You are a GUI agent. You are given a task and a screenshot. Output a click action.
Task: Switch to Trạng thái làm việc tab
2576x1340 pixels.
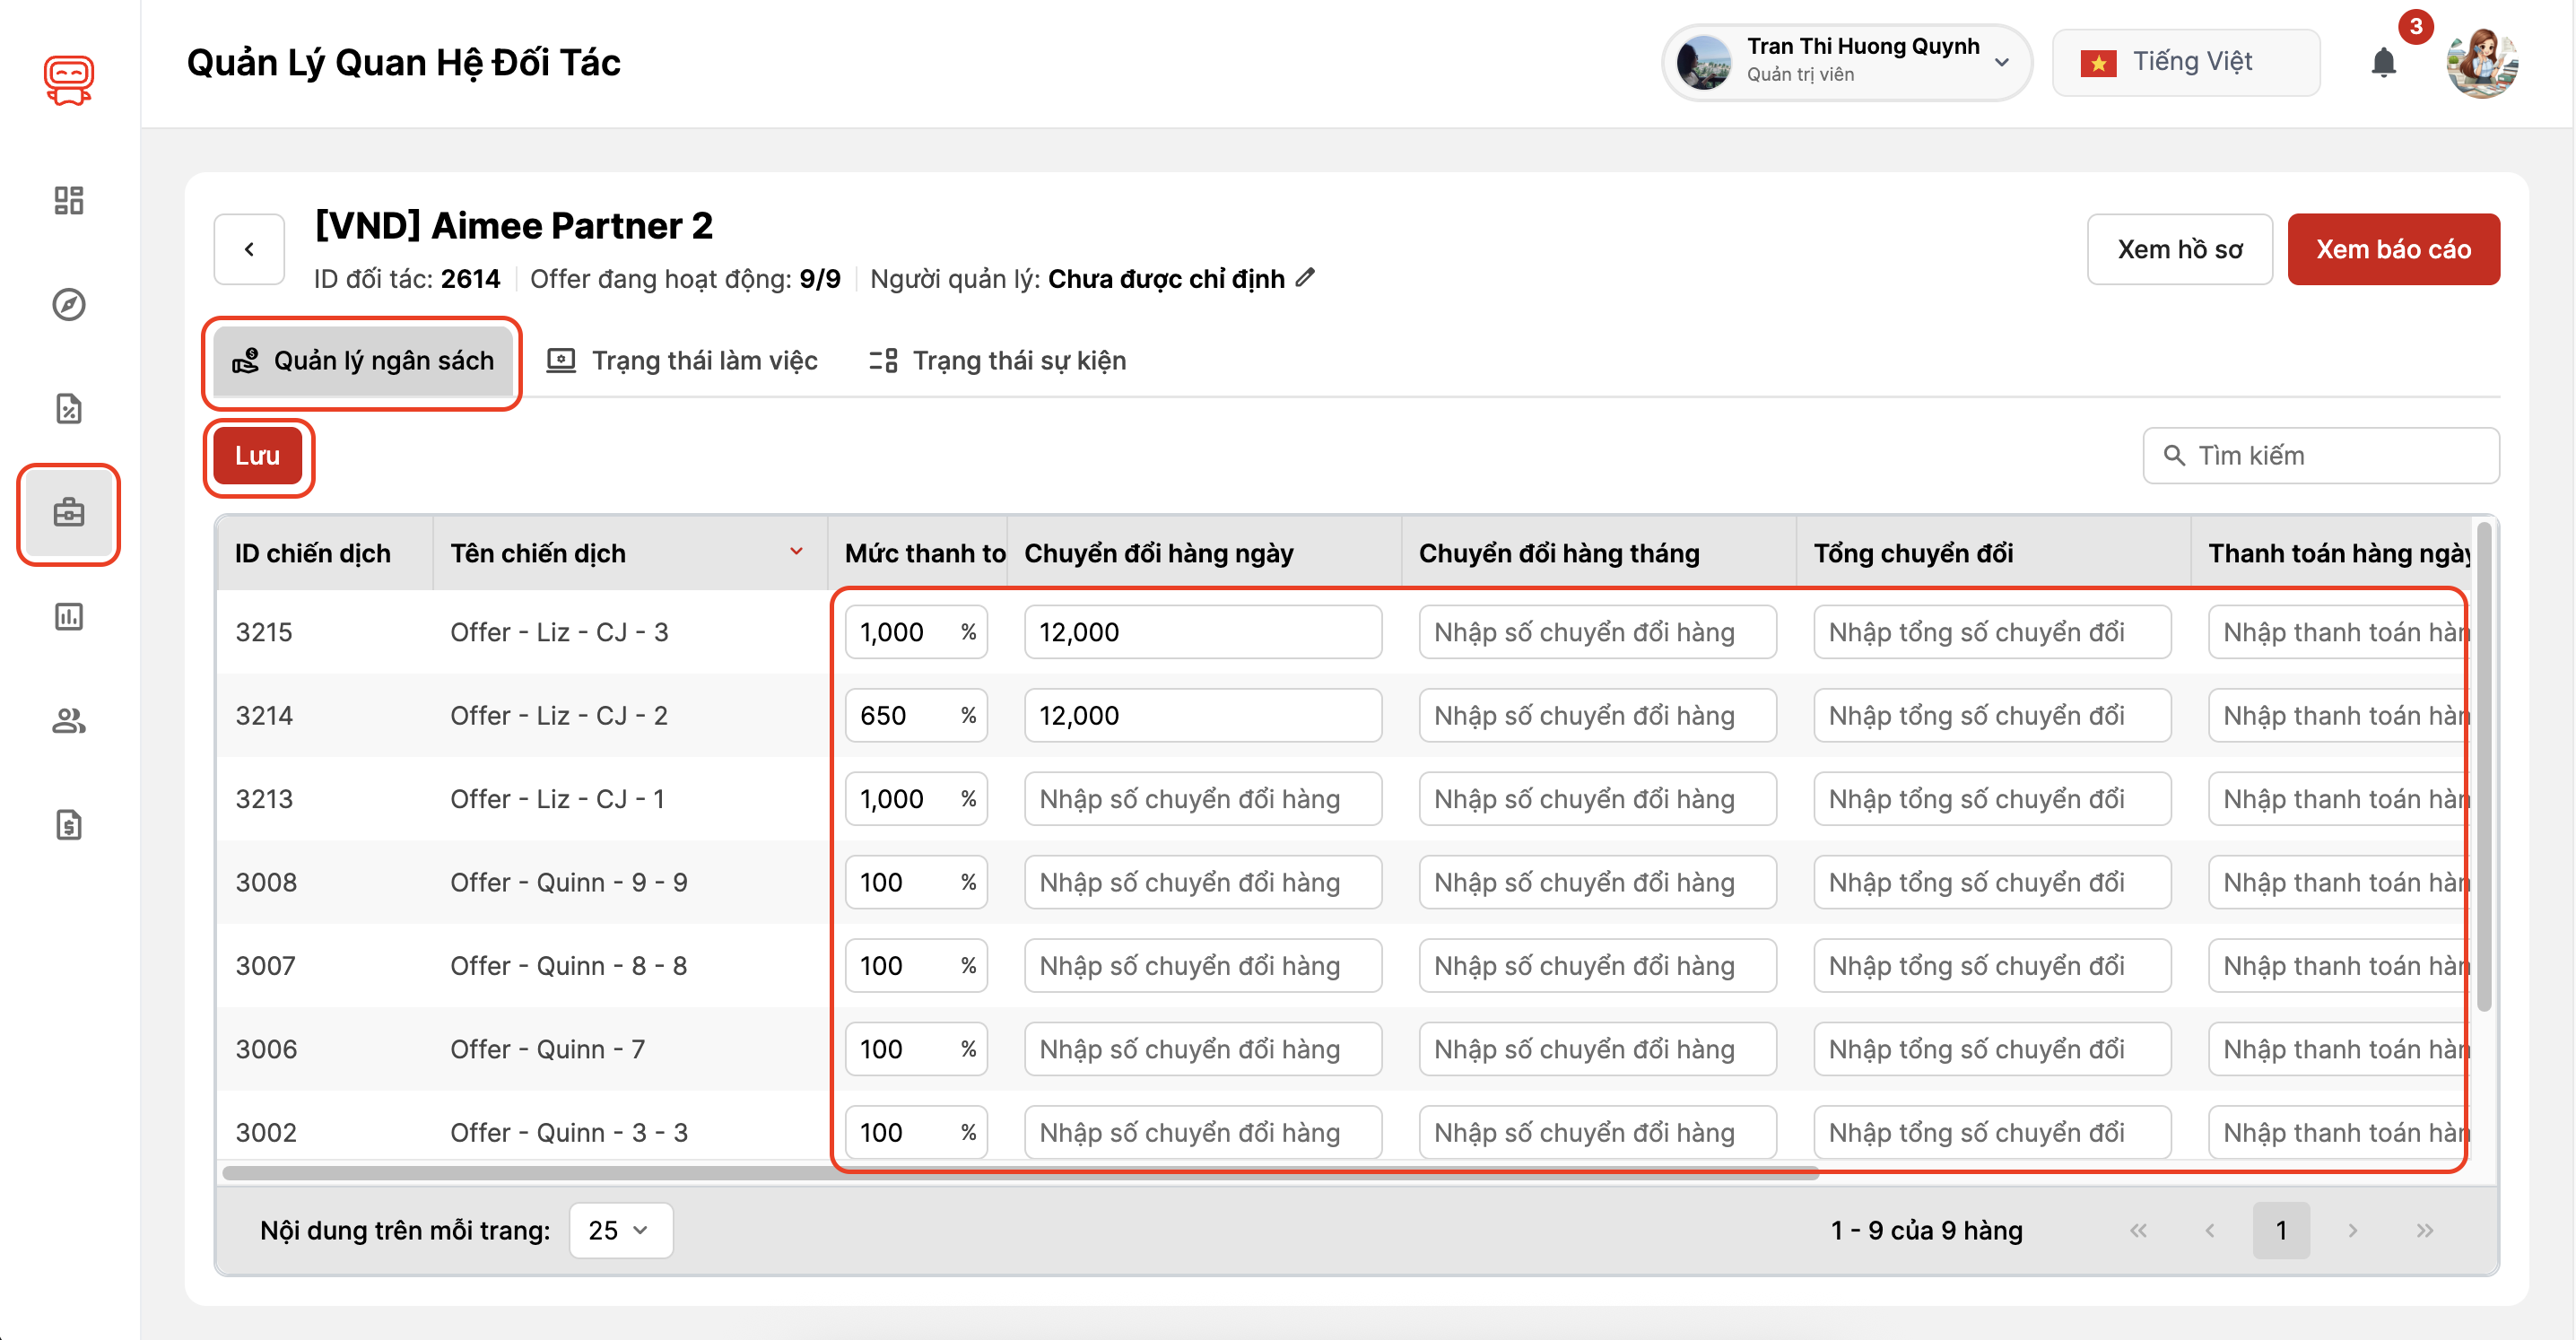[x=682, y=360]
